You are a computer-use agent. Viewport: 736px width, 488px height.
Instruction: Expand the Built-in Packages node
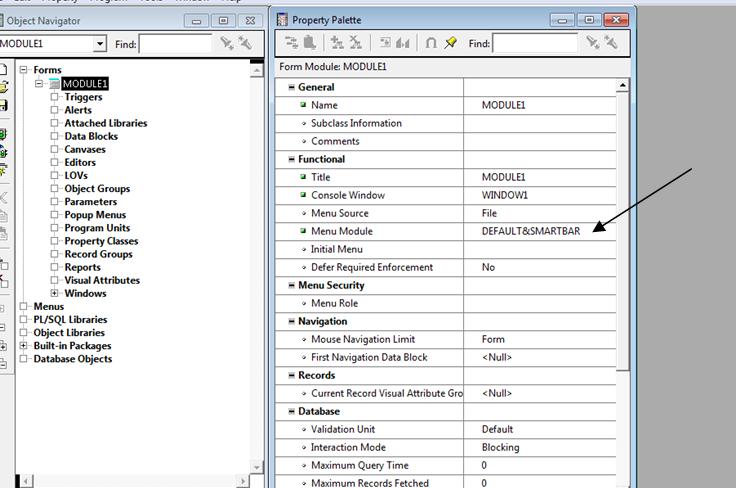24,346
